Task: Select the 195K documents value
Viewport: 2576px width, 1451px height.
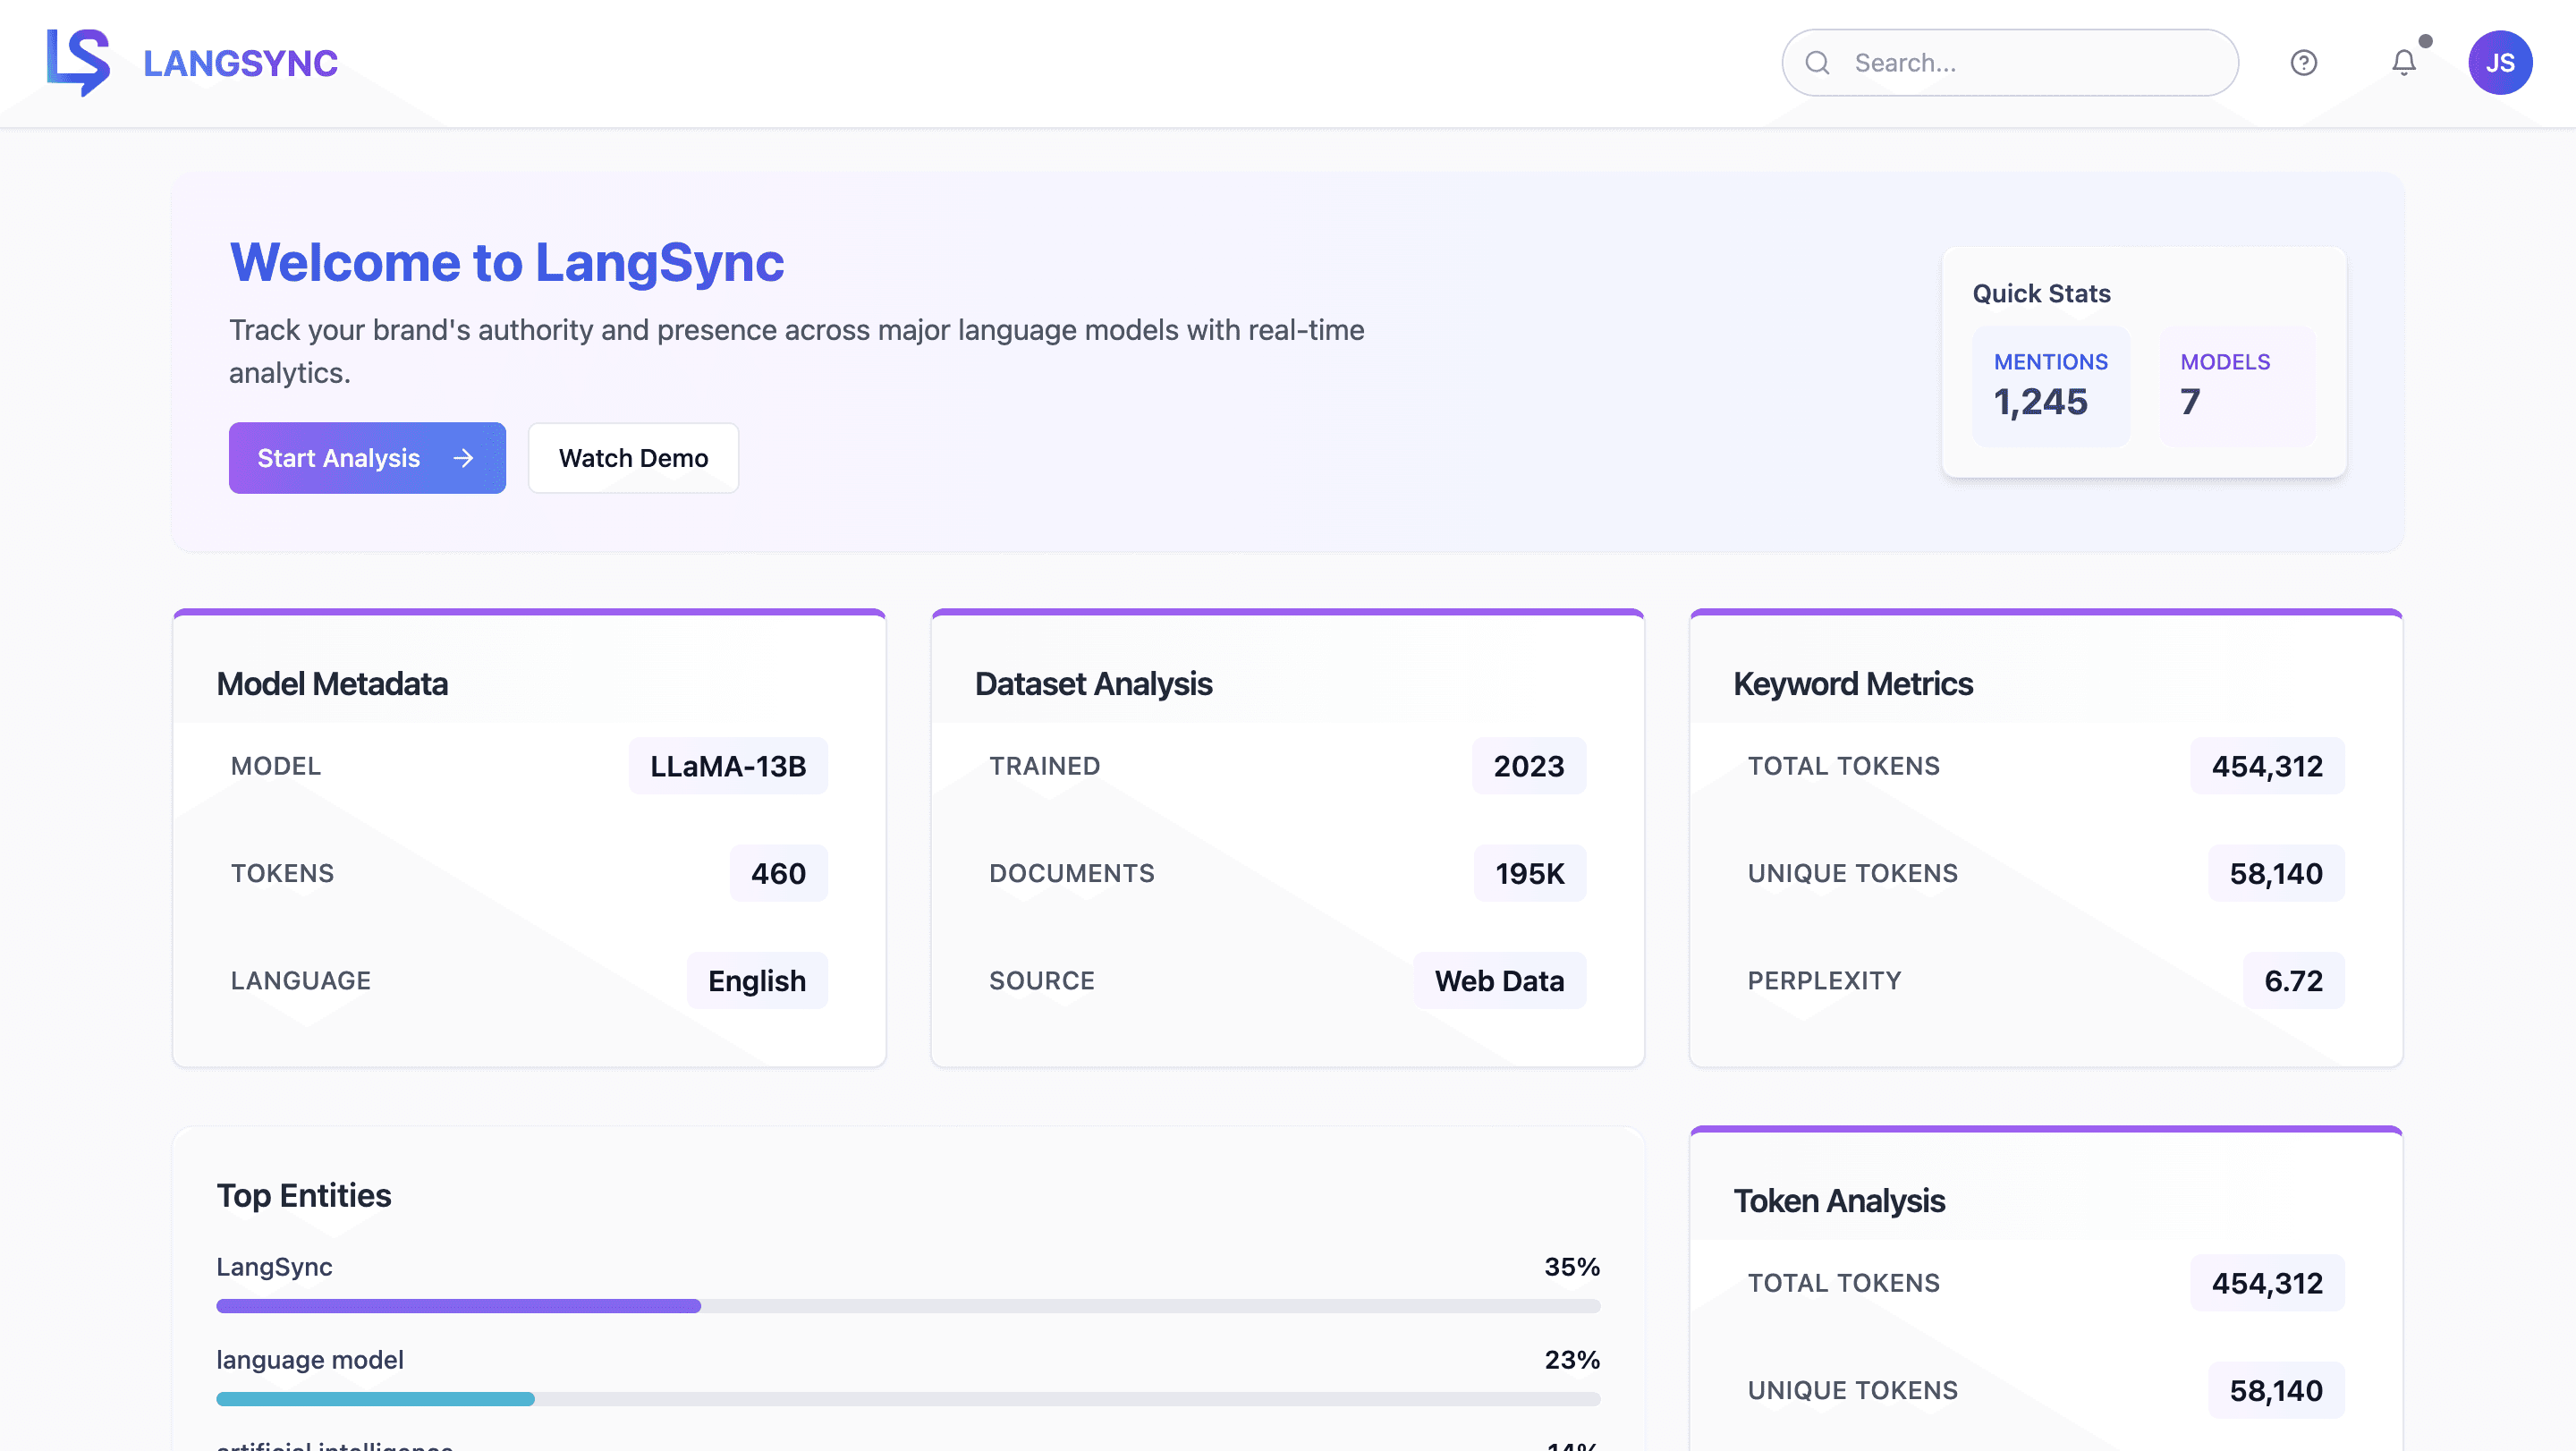Action: click(1529, 874)
